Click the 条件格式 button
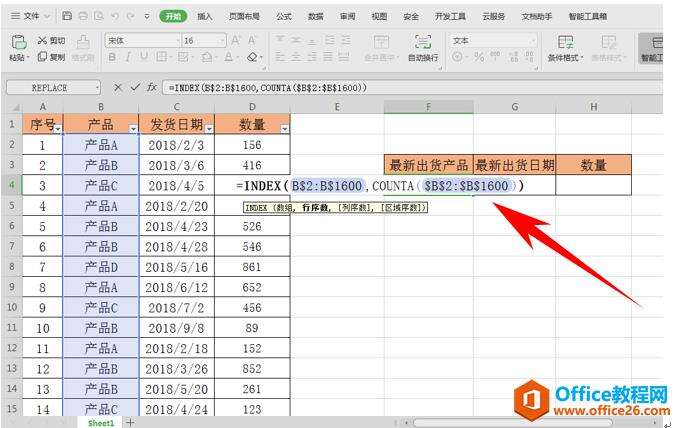This screenshot has width=677, height=428. coord(566,47)
